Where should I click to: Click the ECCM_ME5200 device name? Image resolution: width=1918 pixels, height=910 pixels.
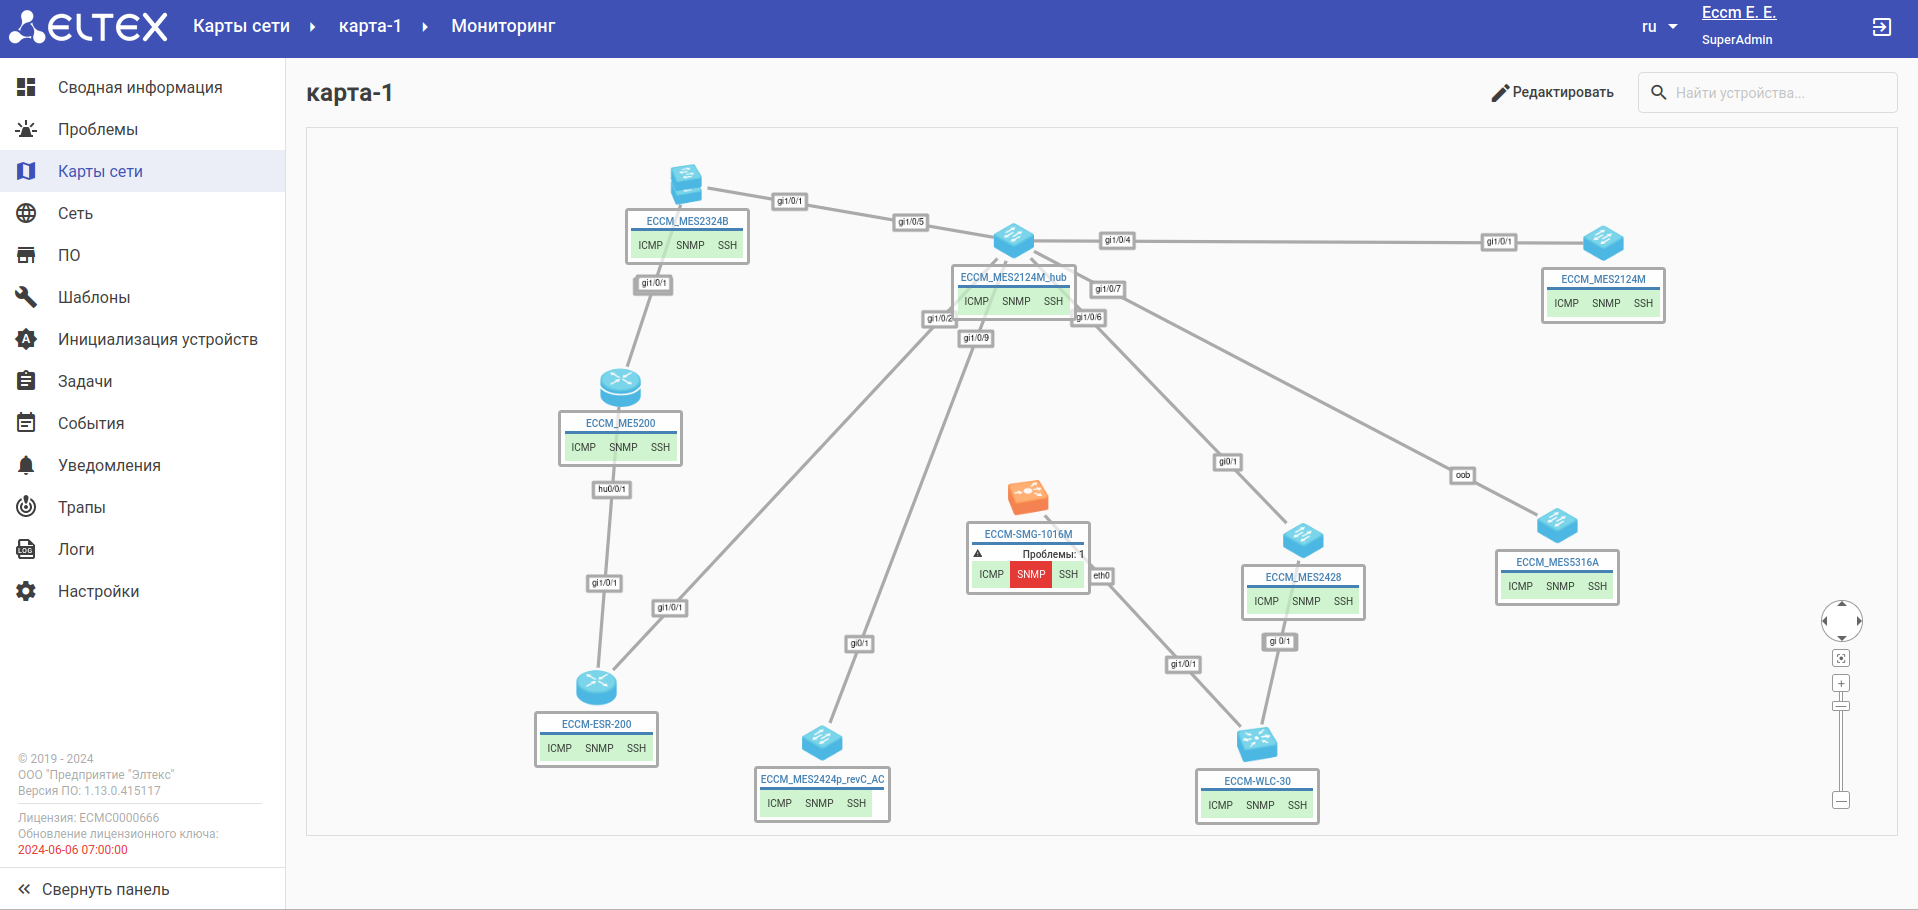coord(620,423)
